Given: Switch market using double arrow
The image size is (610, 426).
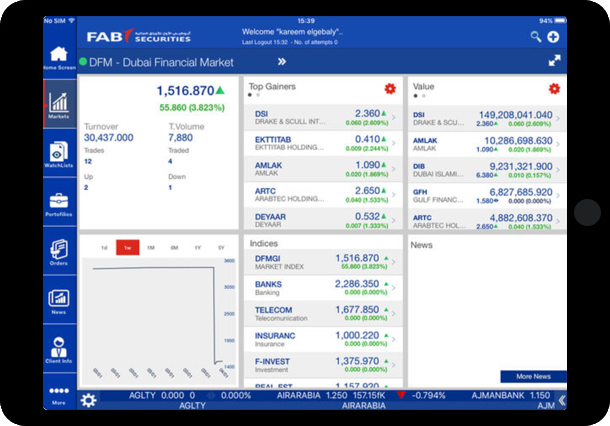Looking at the screenshot, I should coord(282,61).
